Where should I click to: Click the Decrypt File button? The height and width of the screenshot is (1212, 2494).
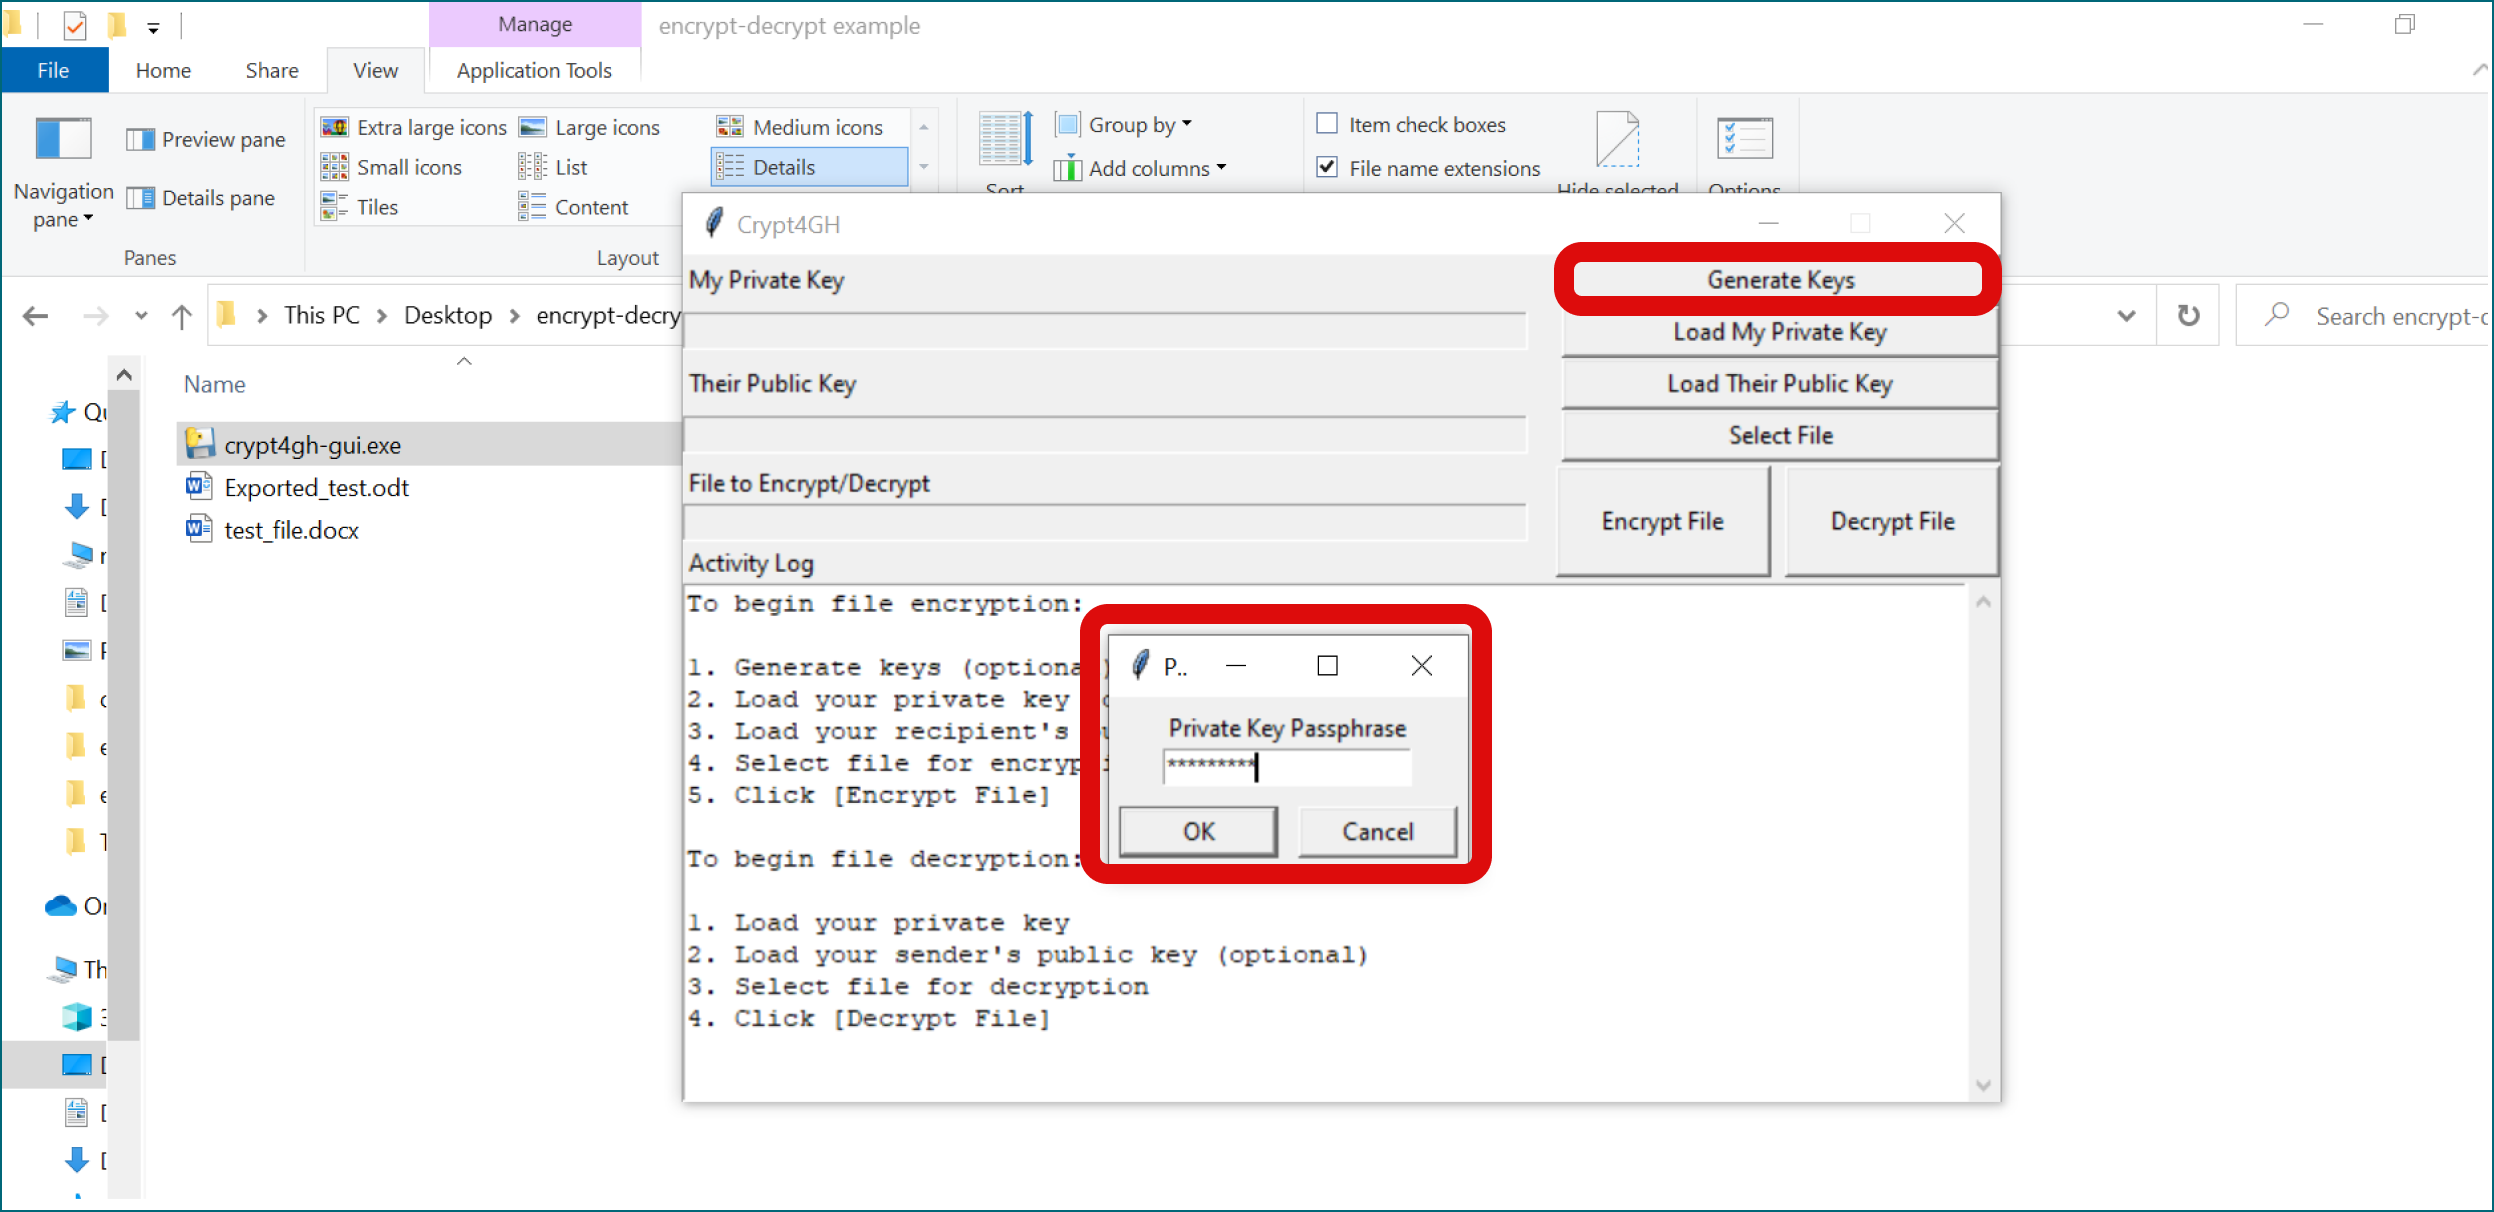[x=1892, y=521]
